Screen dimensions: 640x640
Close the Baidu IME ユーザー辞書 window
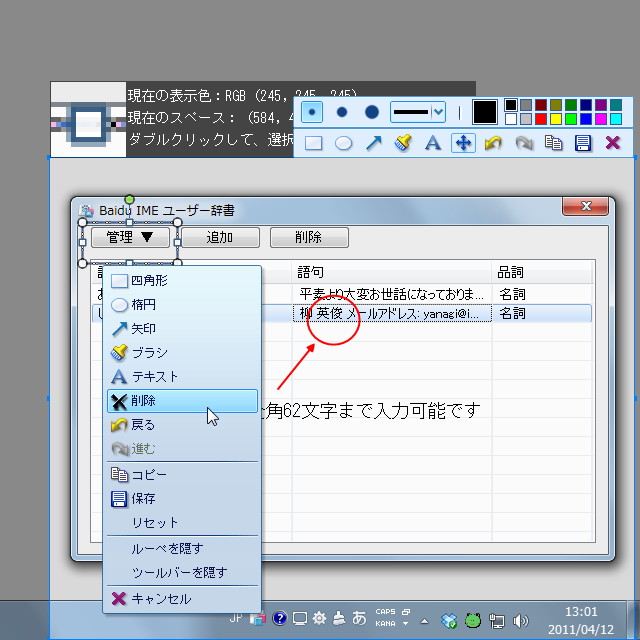click(x=585, y=206)
